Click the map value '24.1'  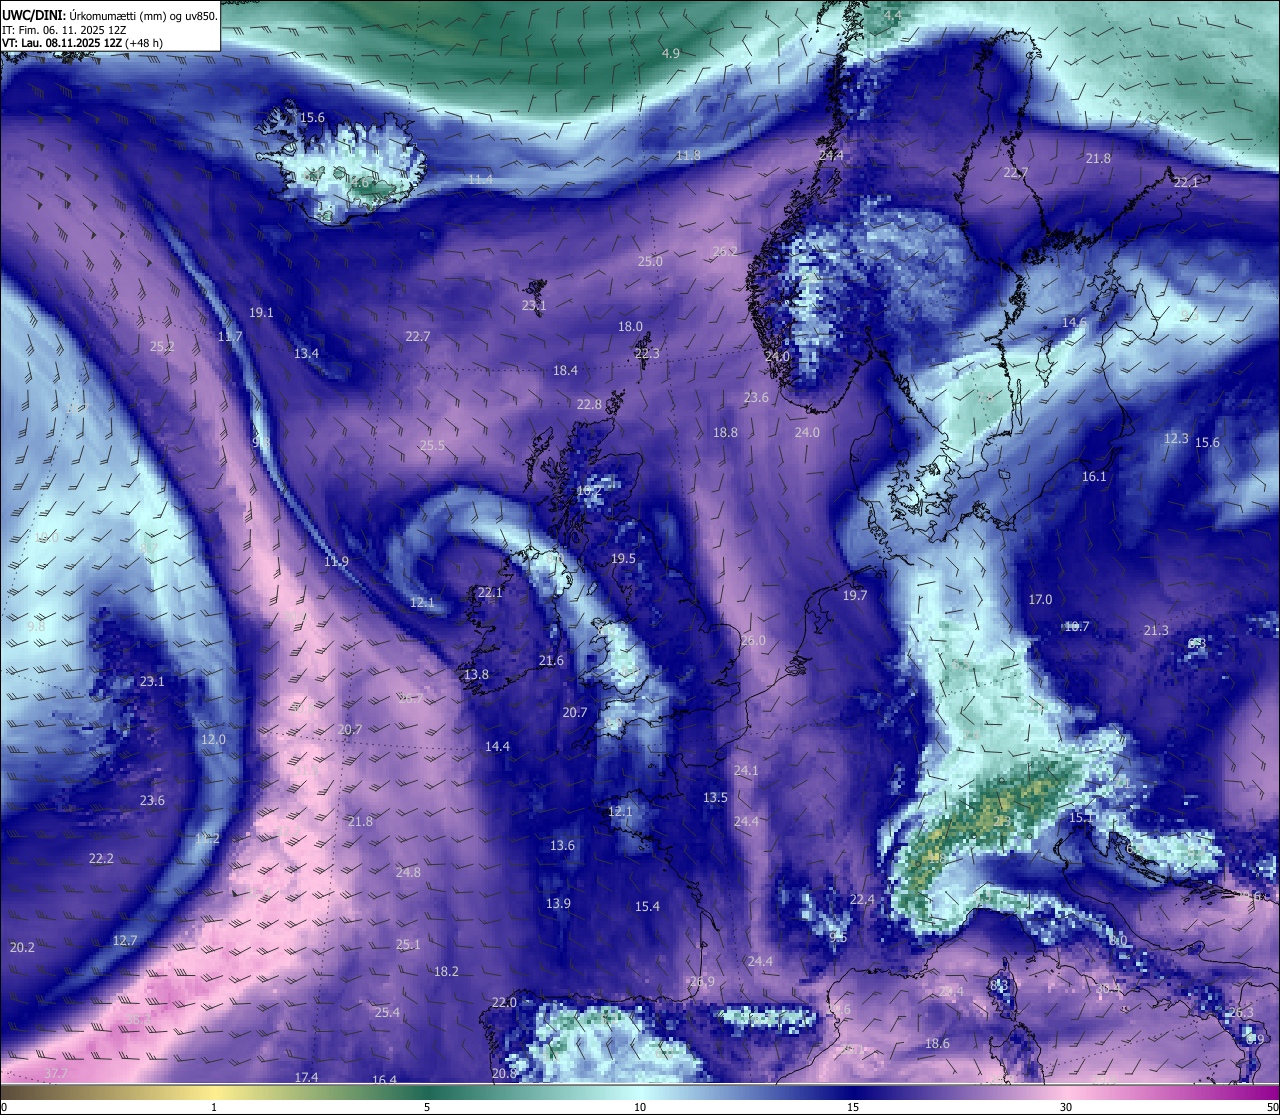[x=746, y=770]
